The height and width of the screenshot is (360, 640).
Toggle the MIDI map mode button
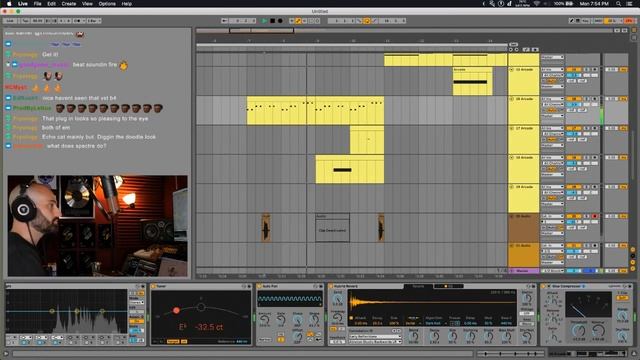pyautogui.click(x=598, y=20)
